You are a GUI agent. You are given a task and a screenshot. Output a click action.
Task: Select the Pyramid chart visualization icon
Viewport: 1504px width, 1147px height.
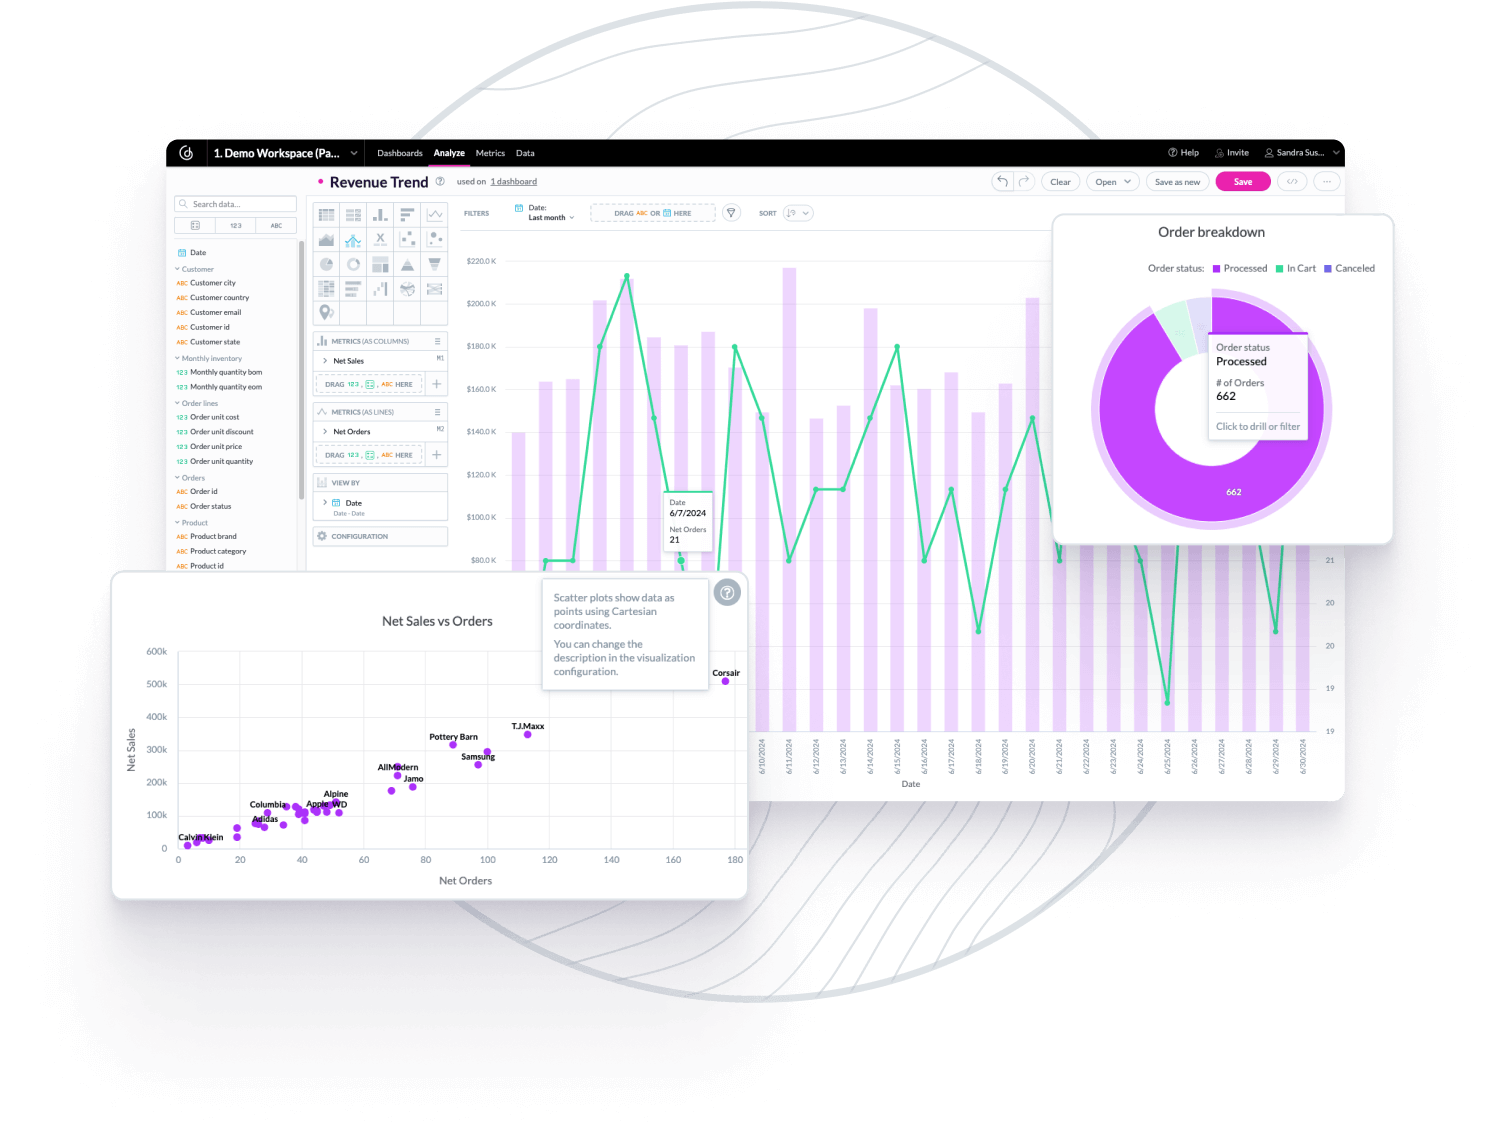click(407, 264)
